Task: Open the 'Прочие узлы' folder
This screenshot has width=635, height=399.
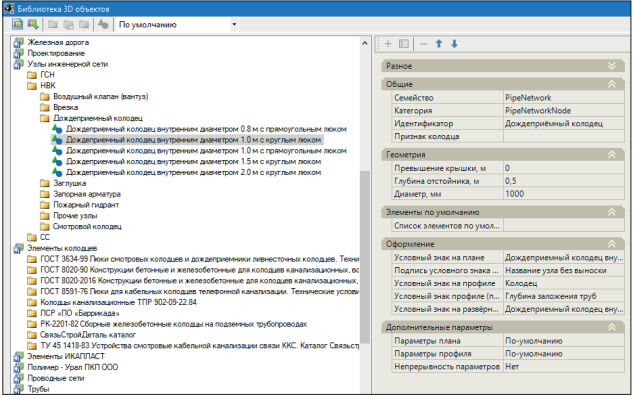Action: (x=75, y=216)
